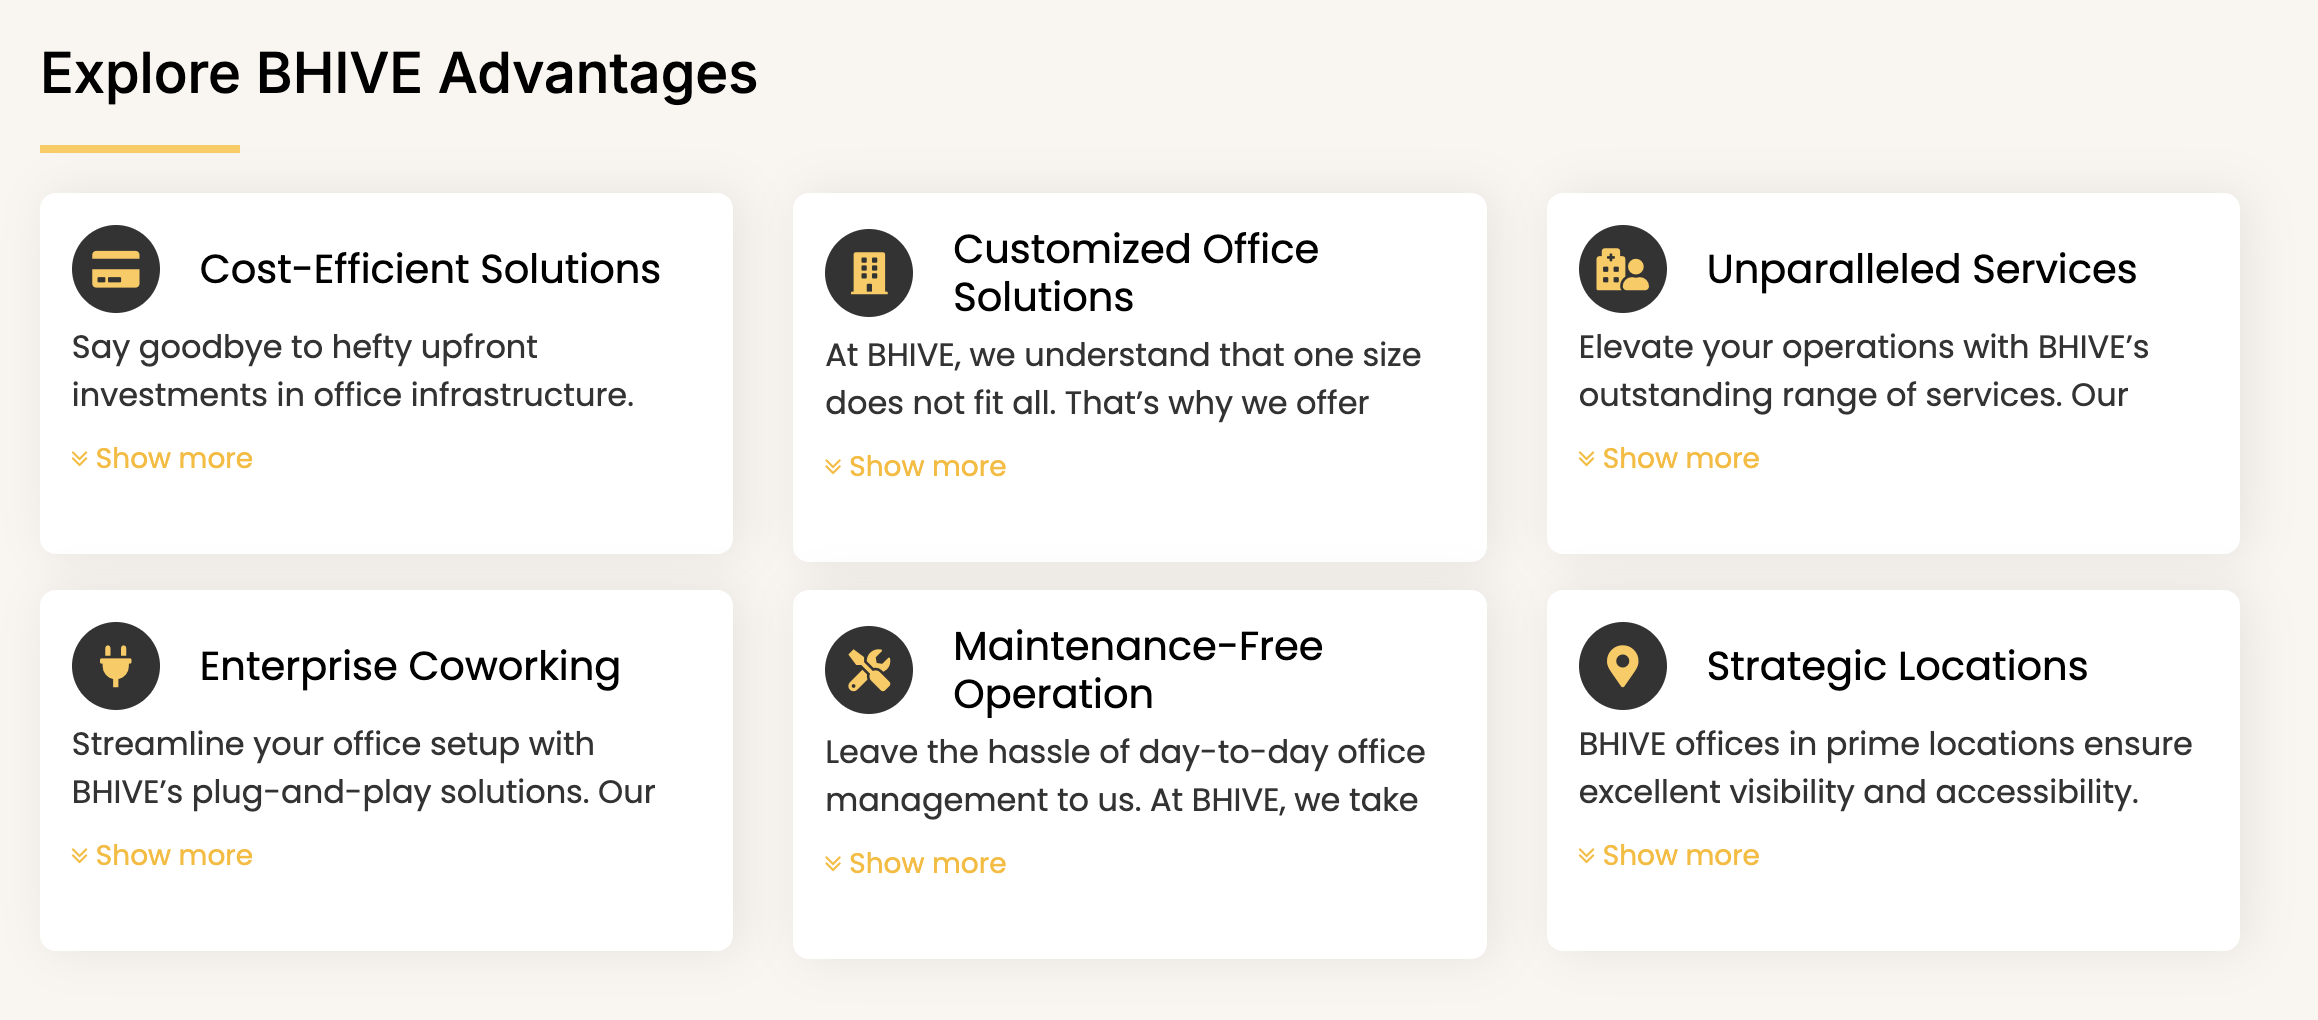Expand Show more under Maintenance-Free Operation

point(915,863)
